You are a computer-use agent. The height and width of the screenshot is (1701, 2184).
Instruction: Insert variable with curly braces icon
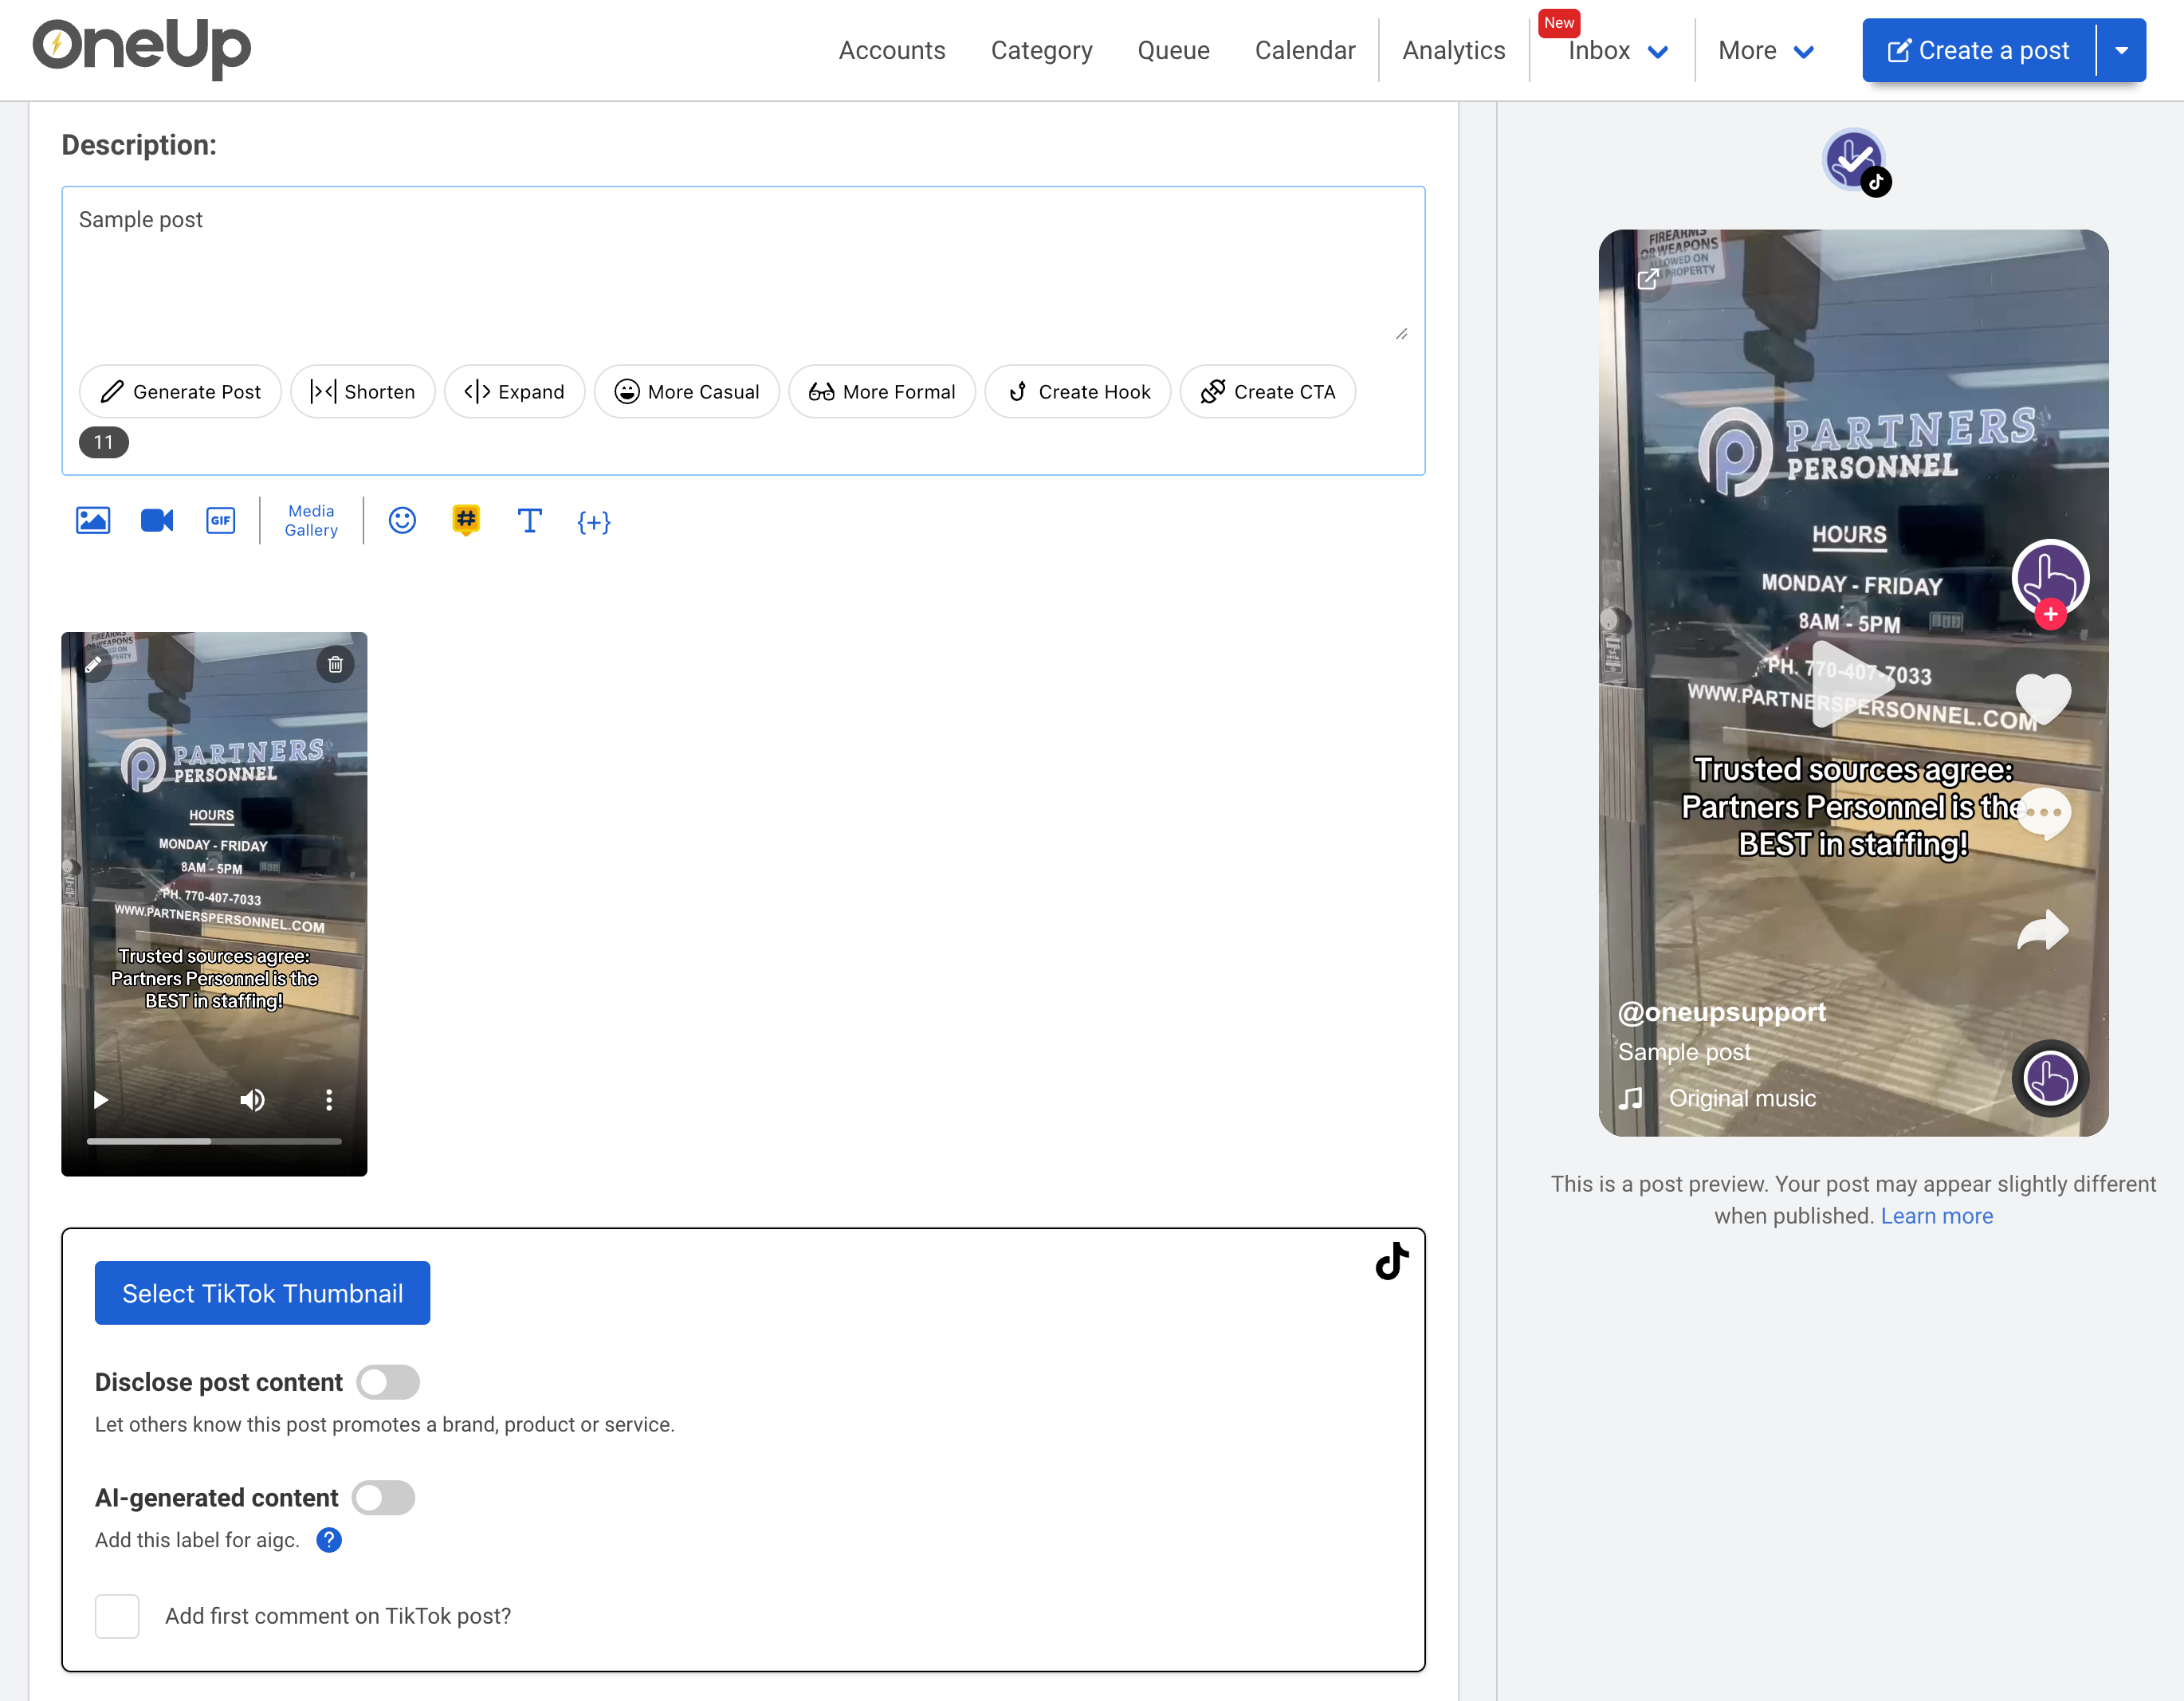tap(593, 522)
